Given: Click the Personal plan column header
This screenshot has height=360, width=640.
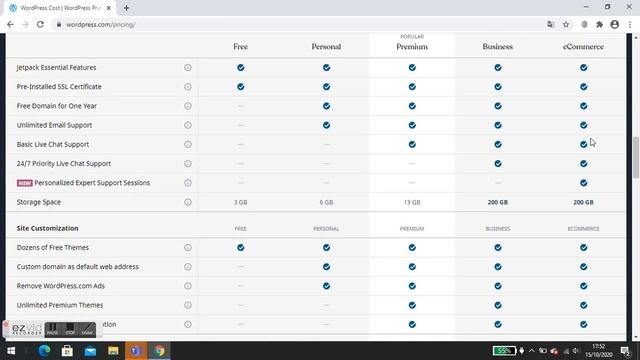Looking at the screenshot, I should 326,47.
